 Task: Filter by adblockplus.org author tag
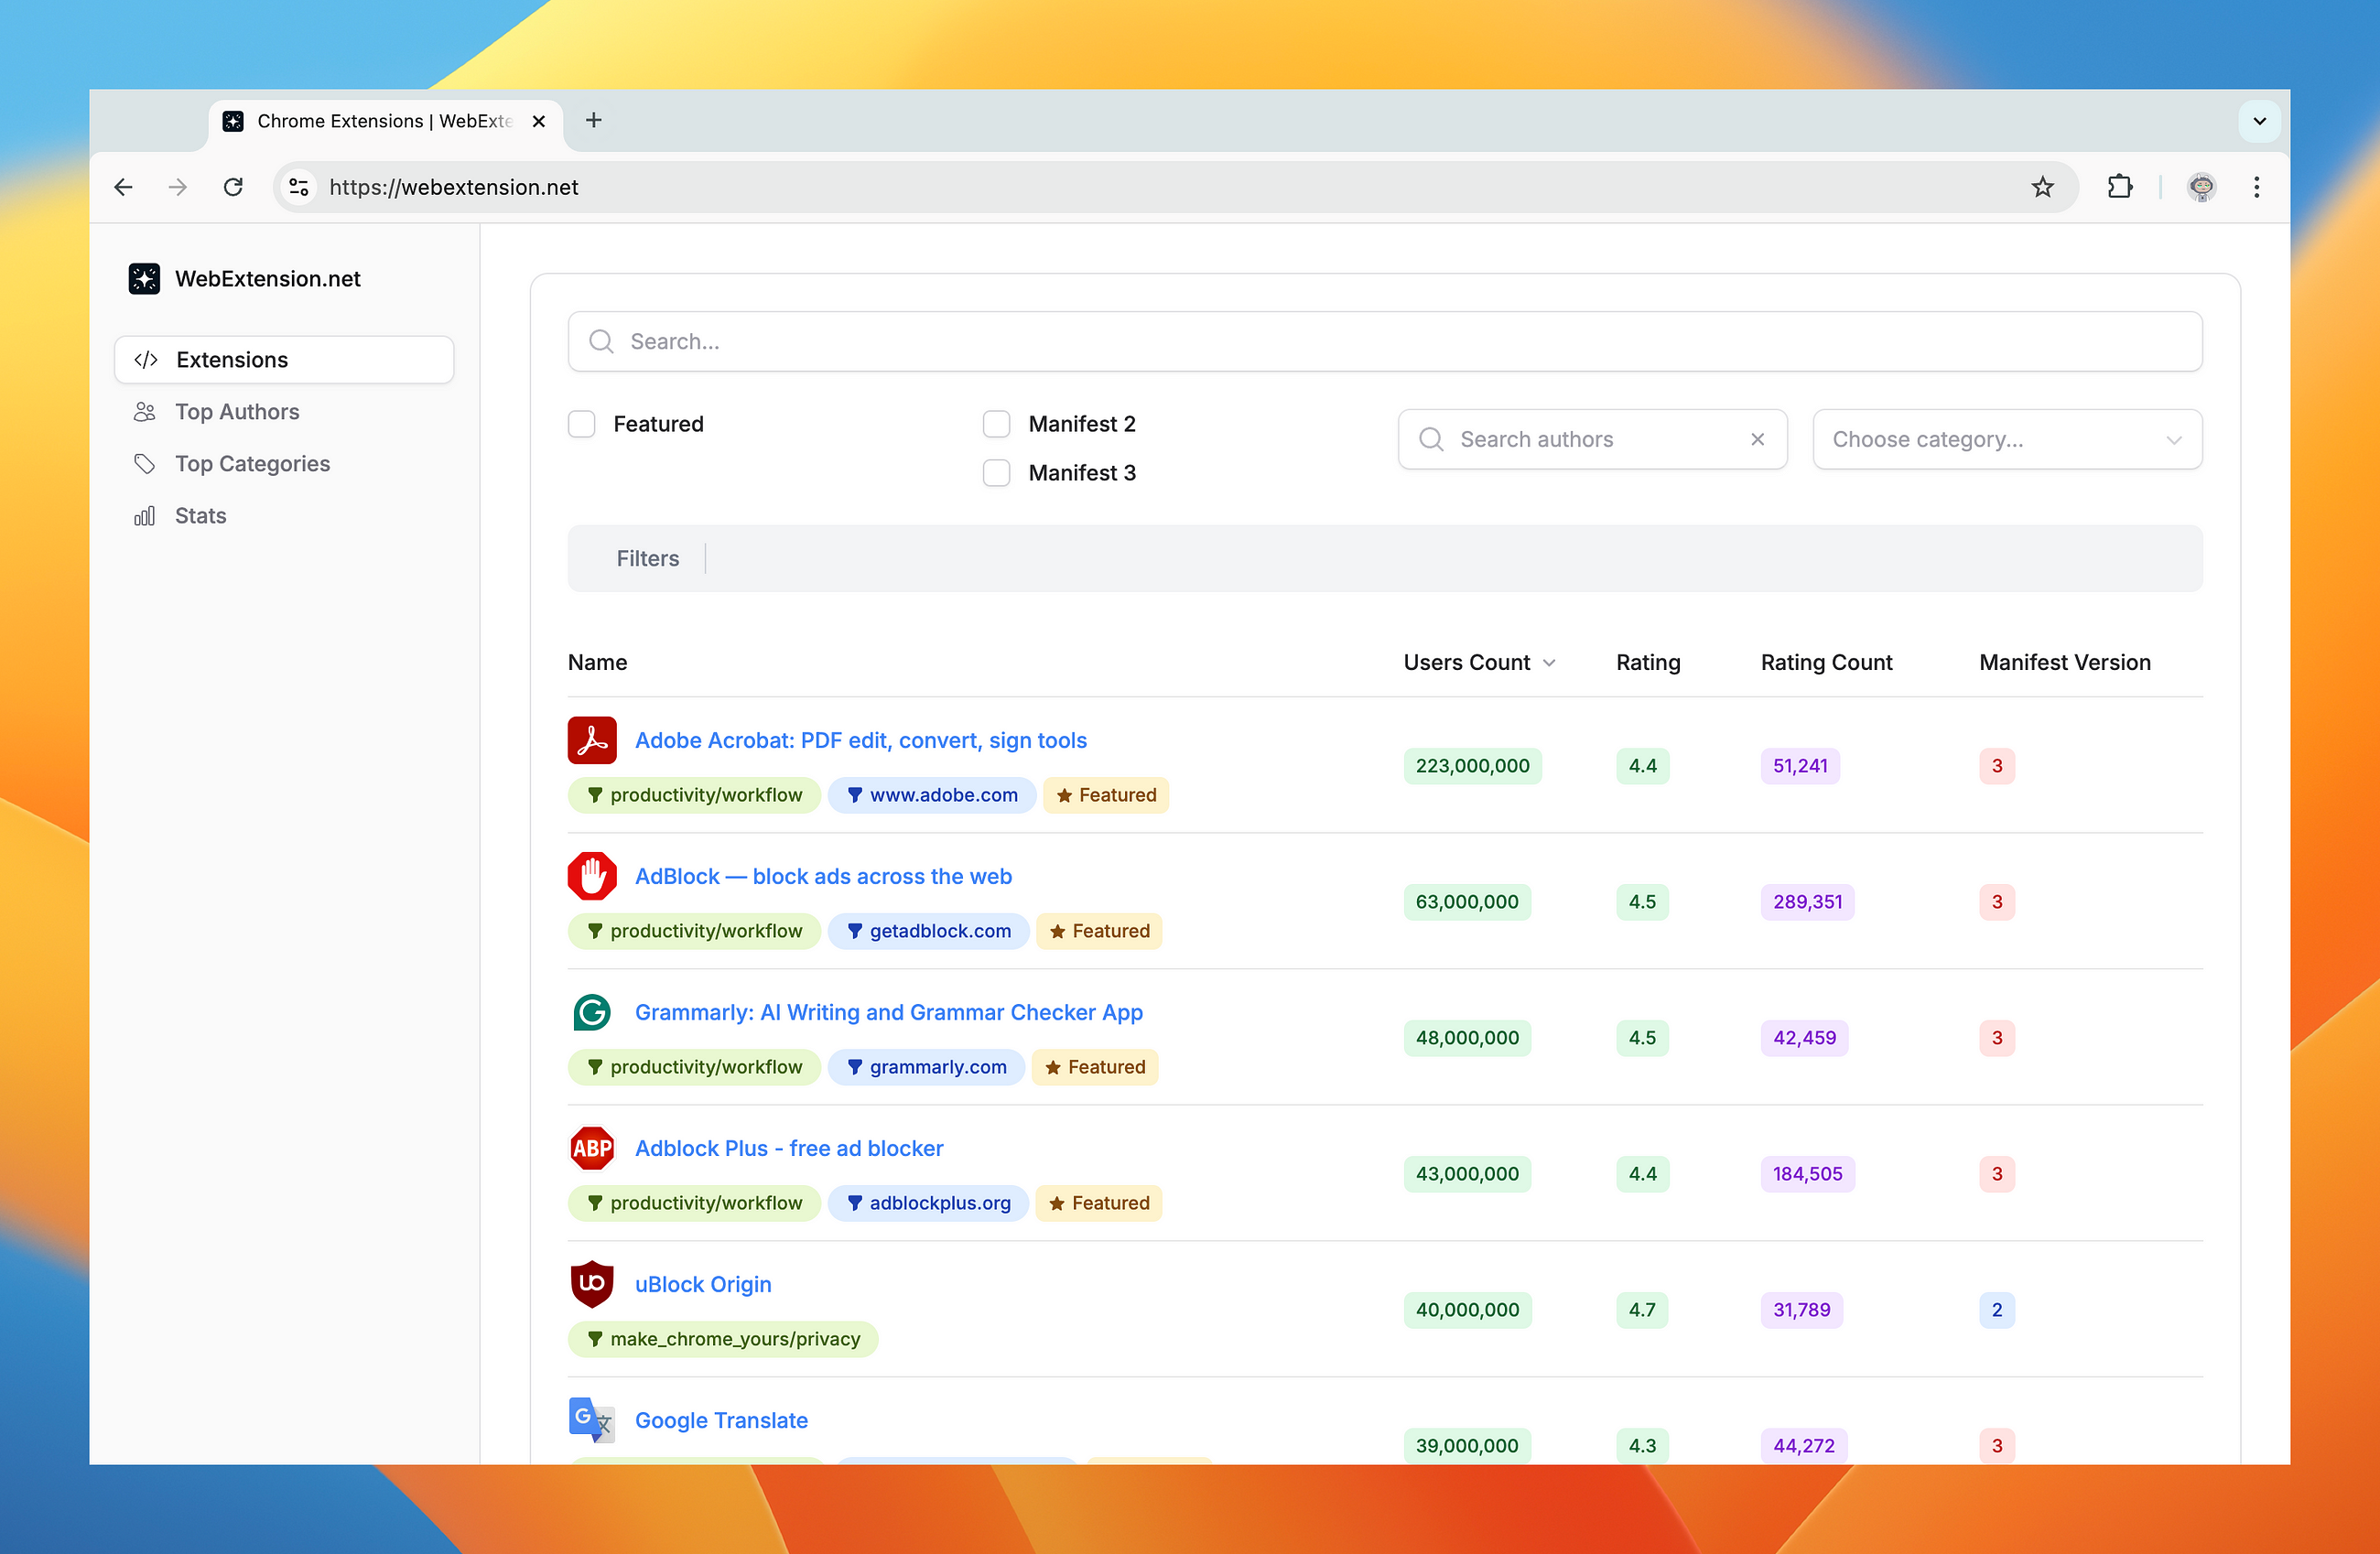[928, 1203]
